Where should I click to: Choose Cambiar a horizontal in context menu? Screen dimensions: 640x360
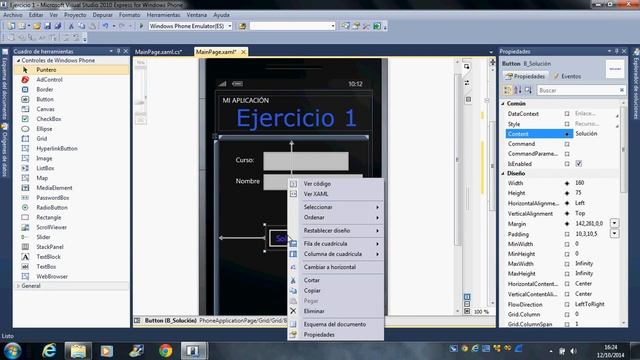[336, 267]
